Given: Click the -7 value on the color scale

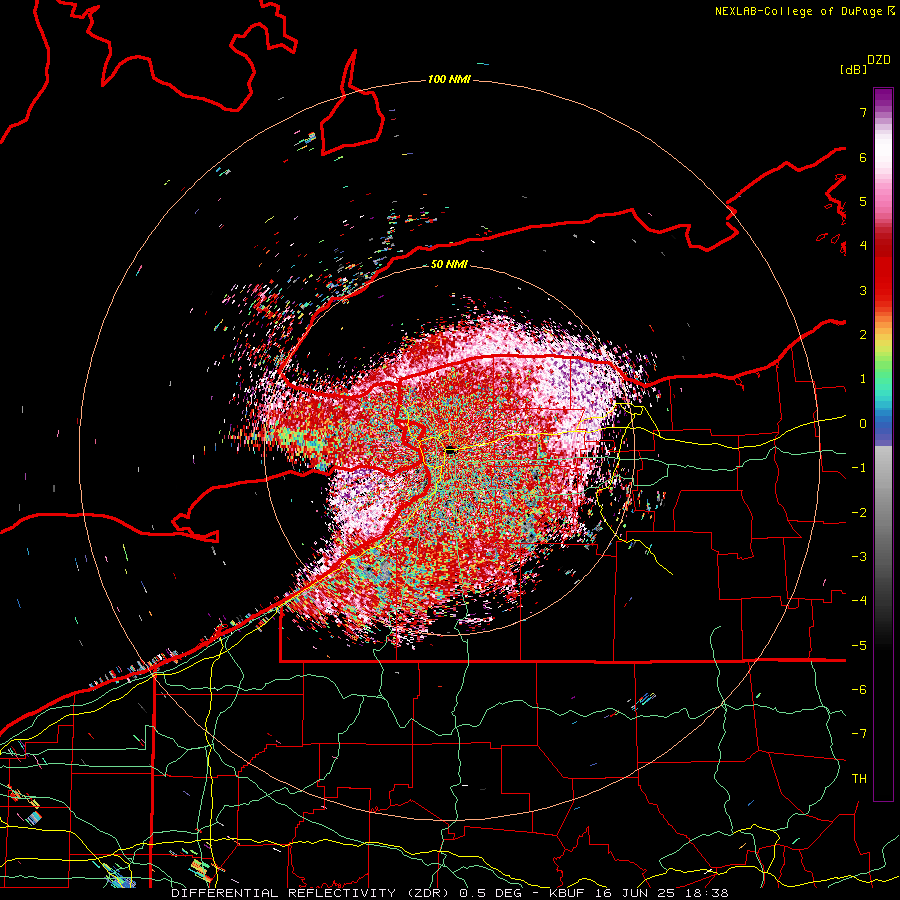Looking at the screenshot, I should pos(859,734).
